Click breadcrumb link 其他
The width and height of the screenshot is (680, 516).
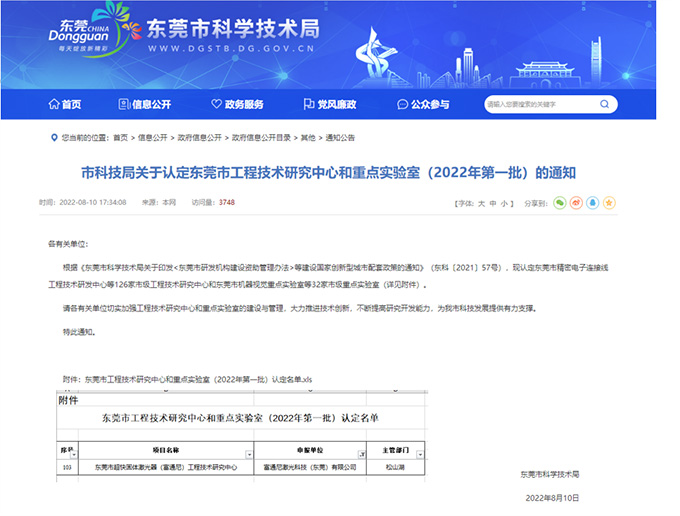308,138
